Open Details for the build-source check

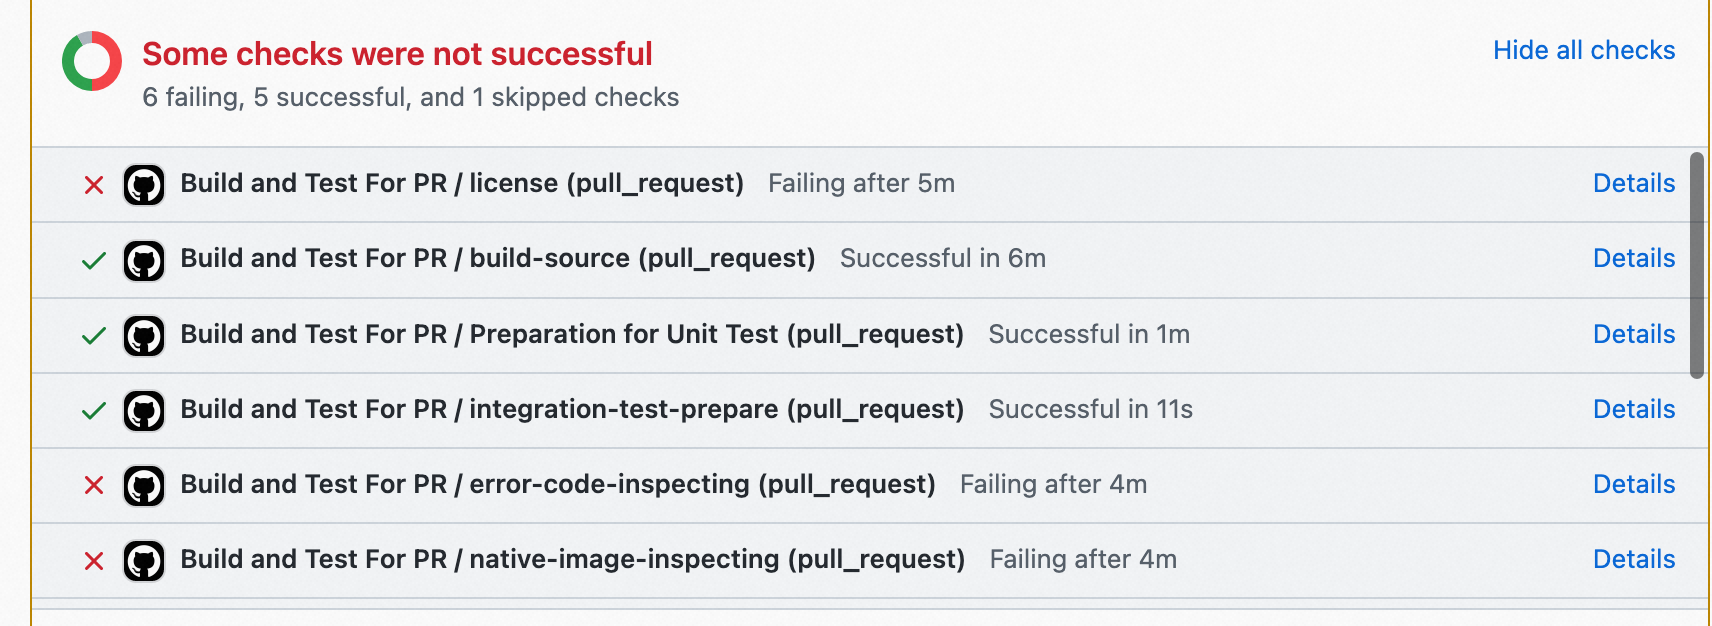click(1634, 258)
